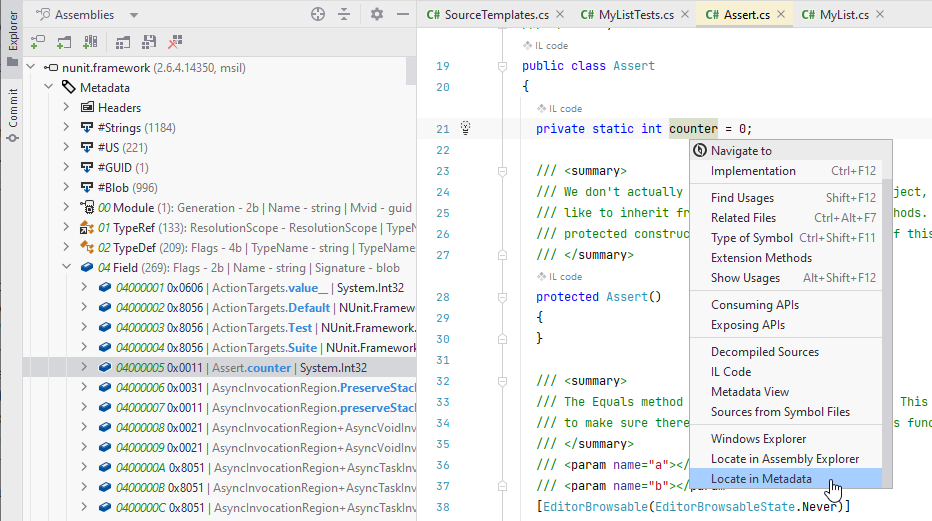
Task: Expand the #Strings metadata node
Action: pyautogui.click(x=65, y=128)
